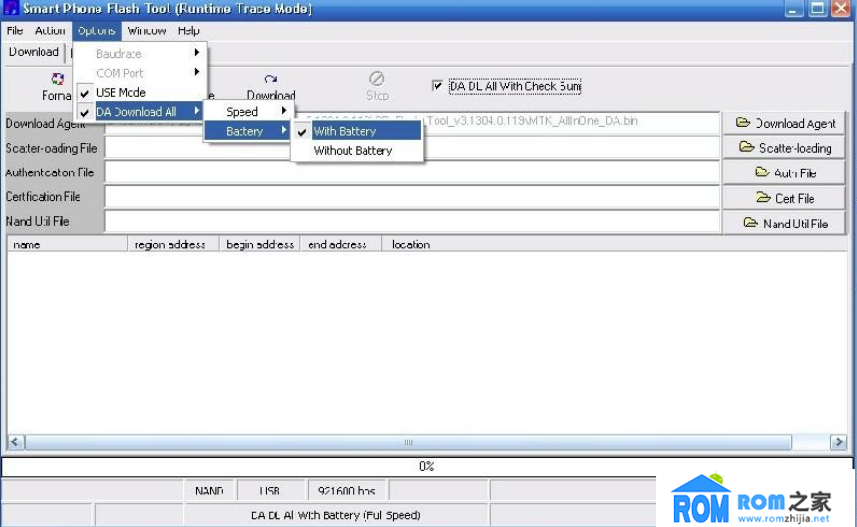The height and width of the screenshot is (527, 857).
Task: Close the Smart Phone Flash Tool window
Action: click(x=841, y=9)
